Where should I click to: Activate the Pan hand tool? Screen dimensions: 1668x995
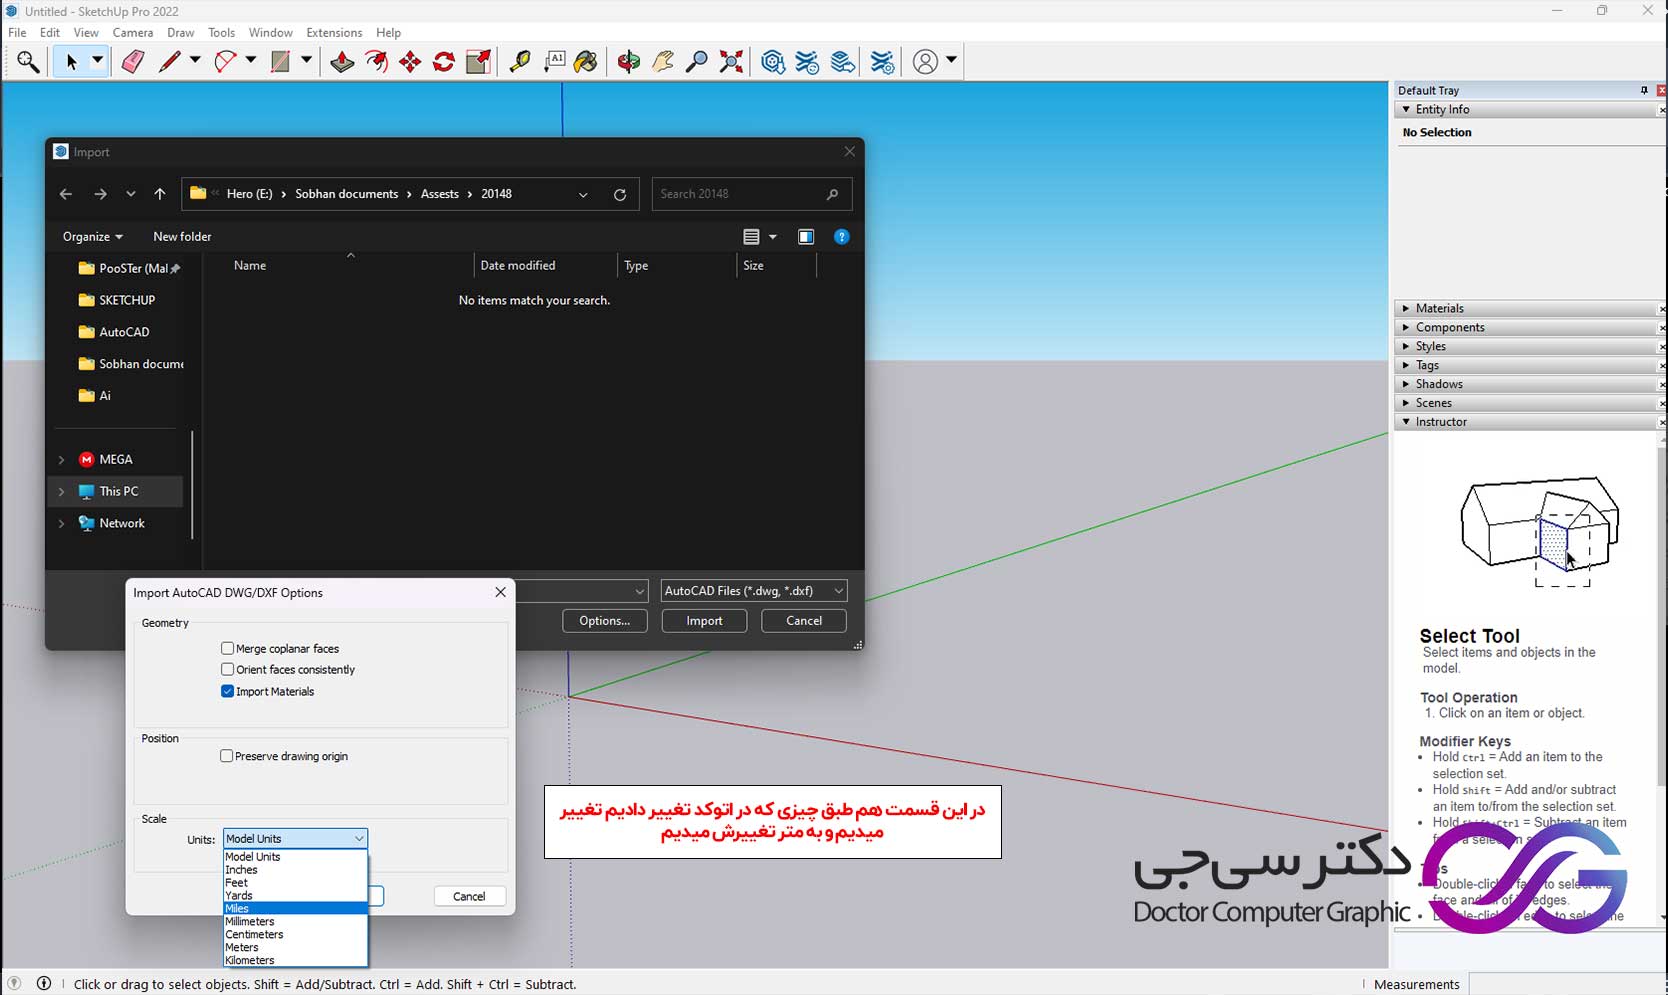(663, 62)
